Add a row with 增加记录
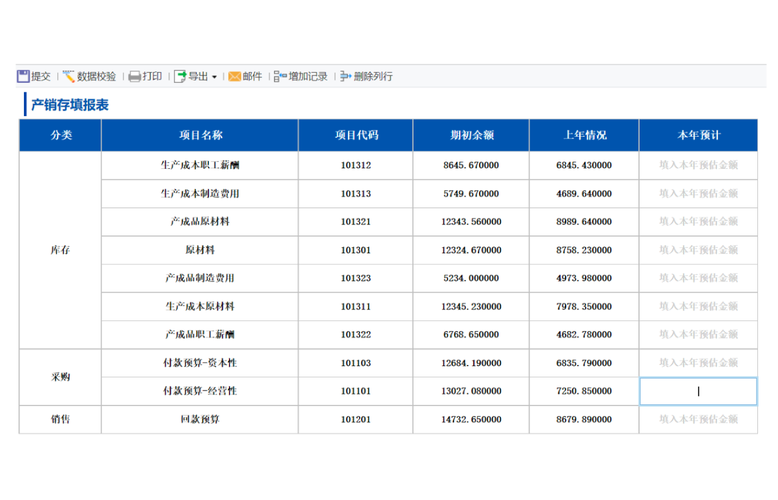 (308, 76)
